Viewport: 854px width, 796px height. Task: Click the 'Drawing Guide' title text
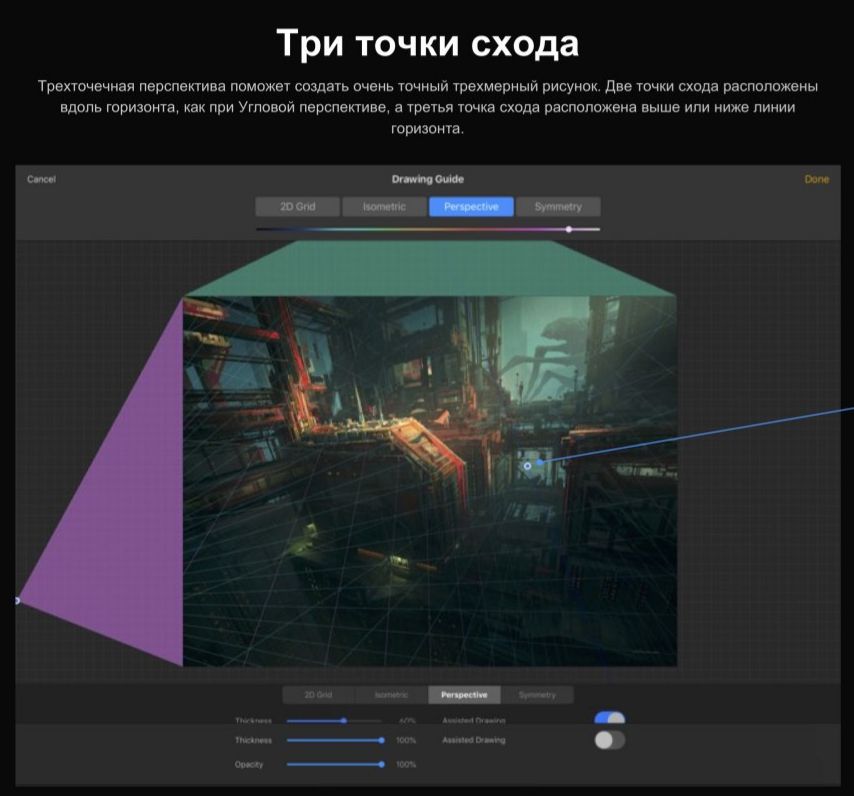(x=428, y=179)
